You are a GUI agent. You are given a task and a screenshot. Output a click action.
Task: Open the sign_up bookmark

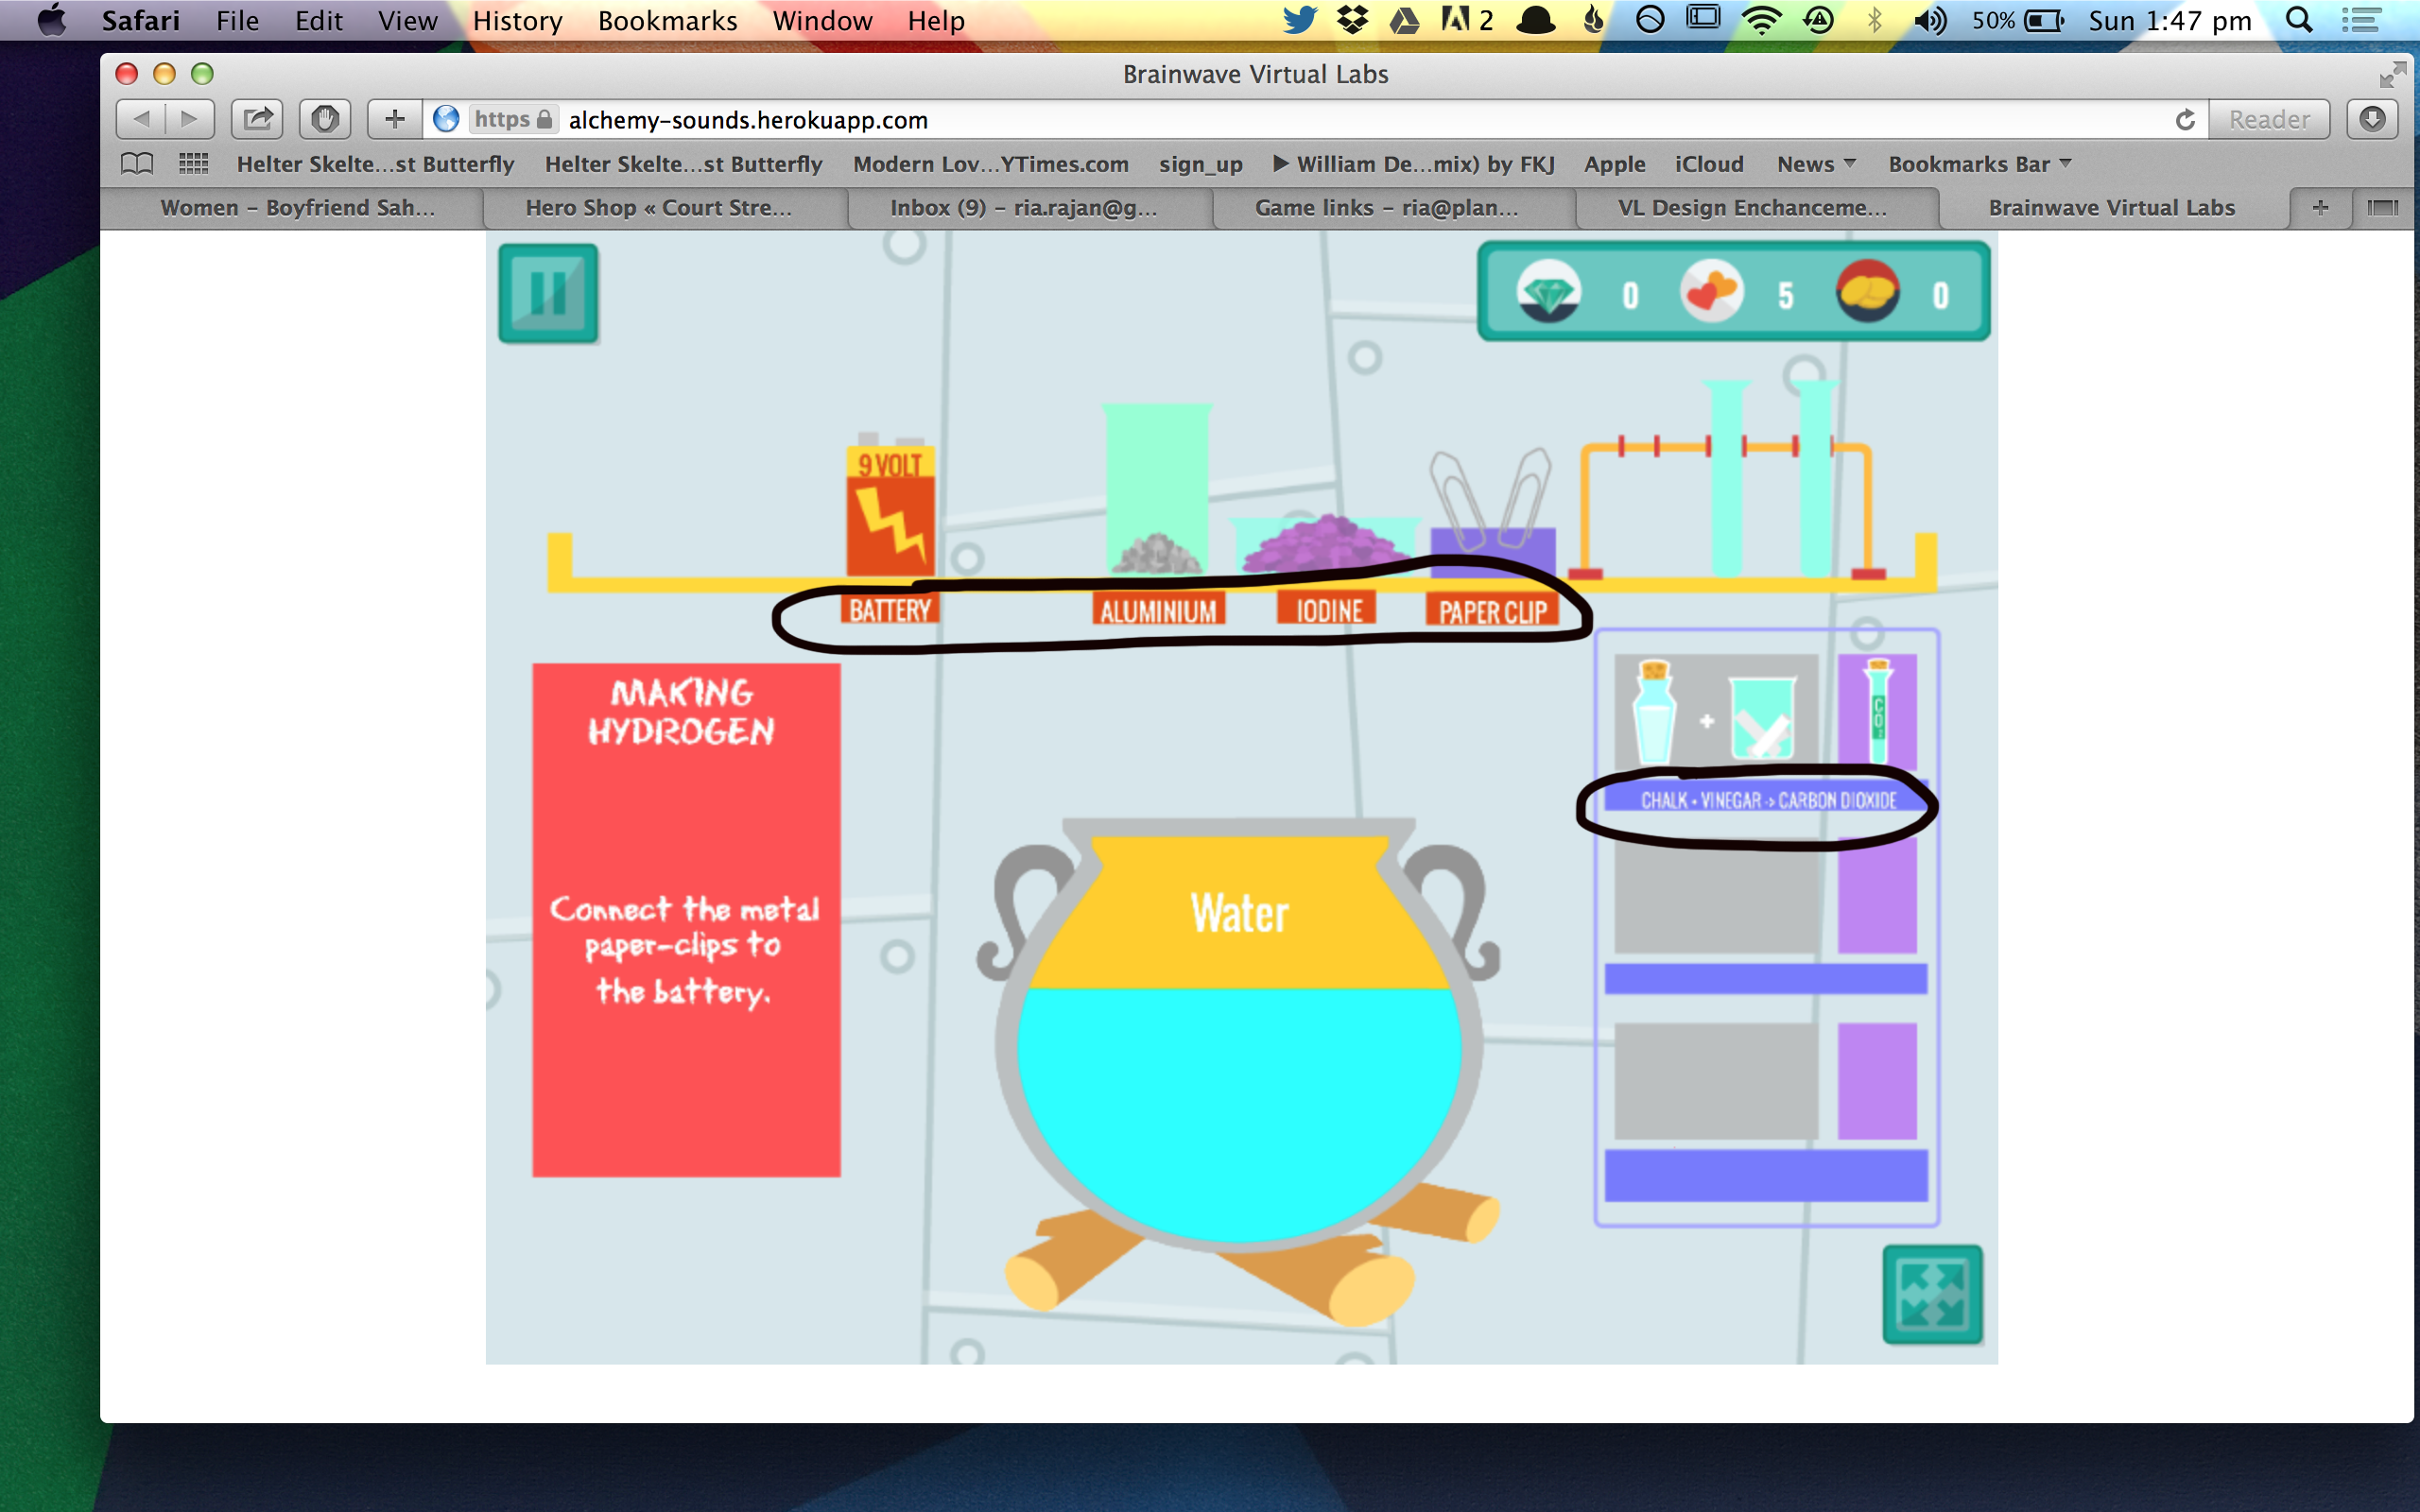point(1200,164)
